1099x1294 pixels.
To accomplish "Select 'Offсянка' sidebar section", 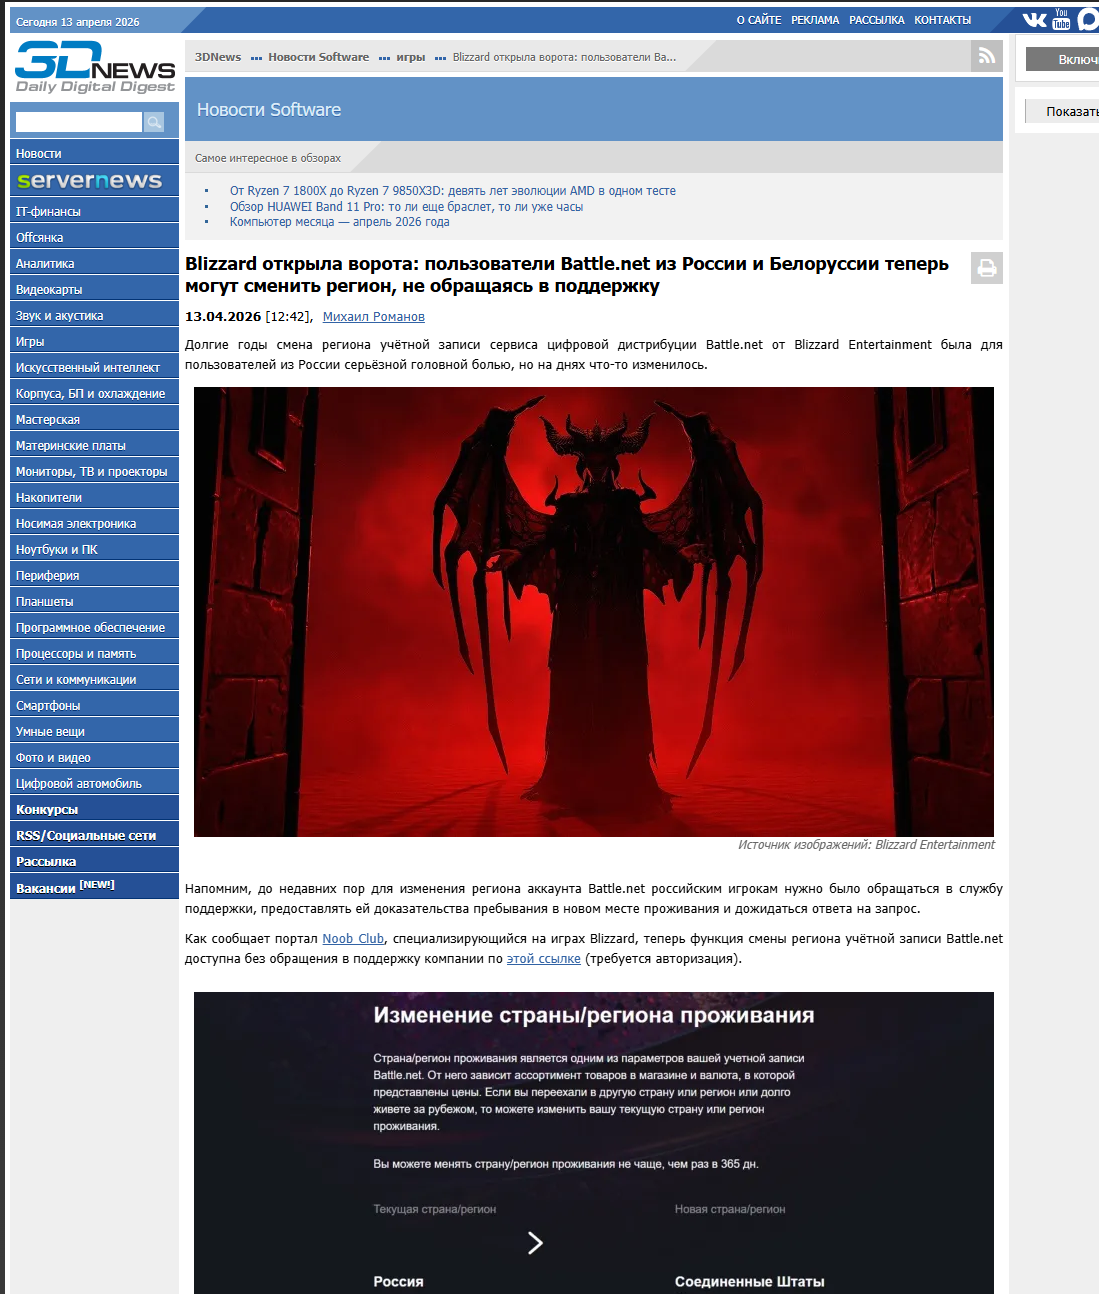I will [94, 237].
